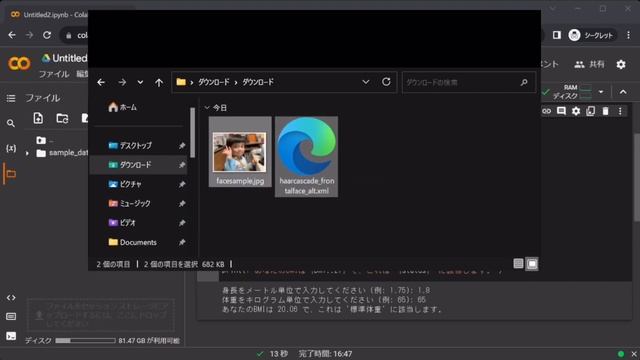The width and height of the screenshot is (640, 360).
Task: Open the cell editor settings gear
Action: pyautogui.click(x=576, y=111)
